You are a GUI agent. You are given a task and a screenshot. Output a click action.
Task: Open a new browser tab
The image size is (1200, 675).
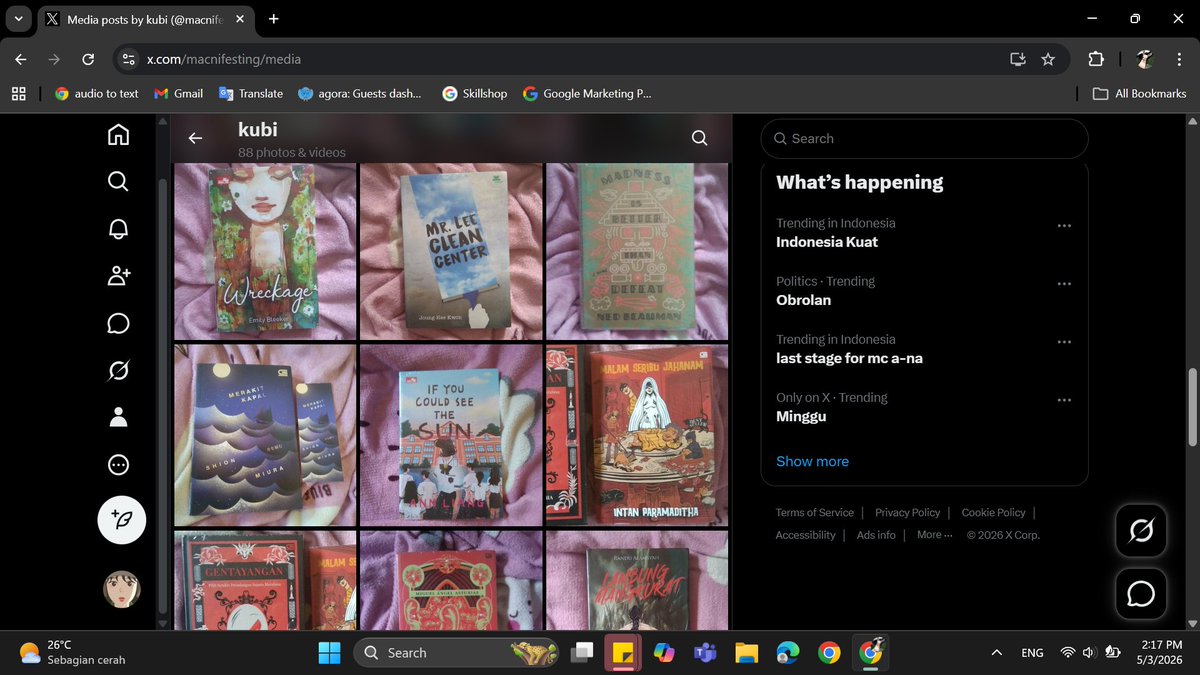(x=274, y=19)
